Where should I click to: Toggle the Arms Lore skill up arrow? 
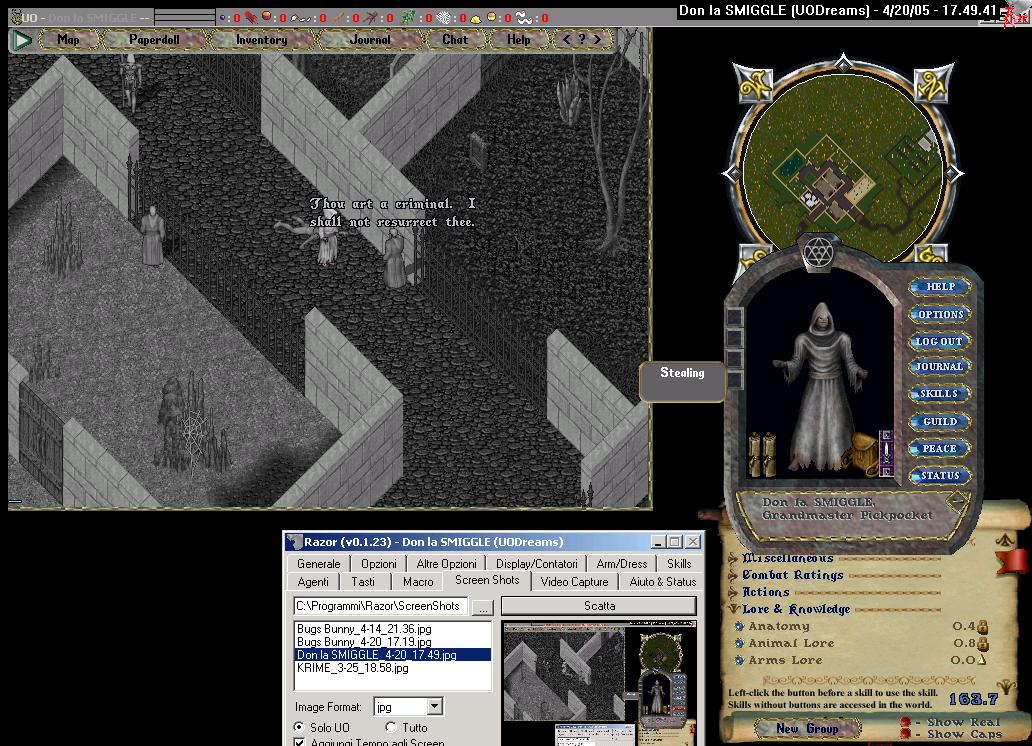982,660
